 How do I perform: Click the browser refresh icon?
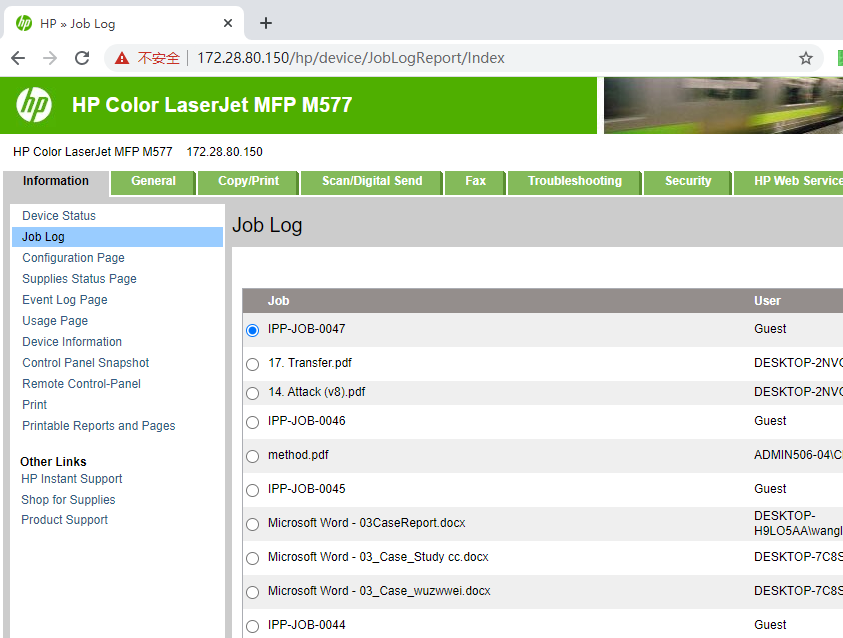coord(83,58)
